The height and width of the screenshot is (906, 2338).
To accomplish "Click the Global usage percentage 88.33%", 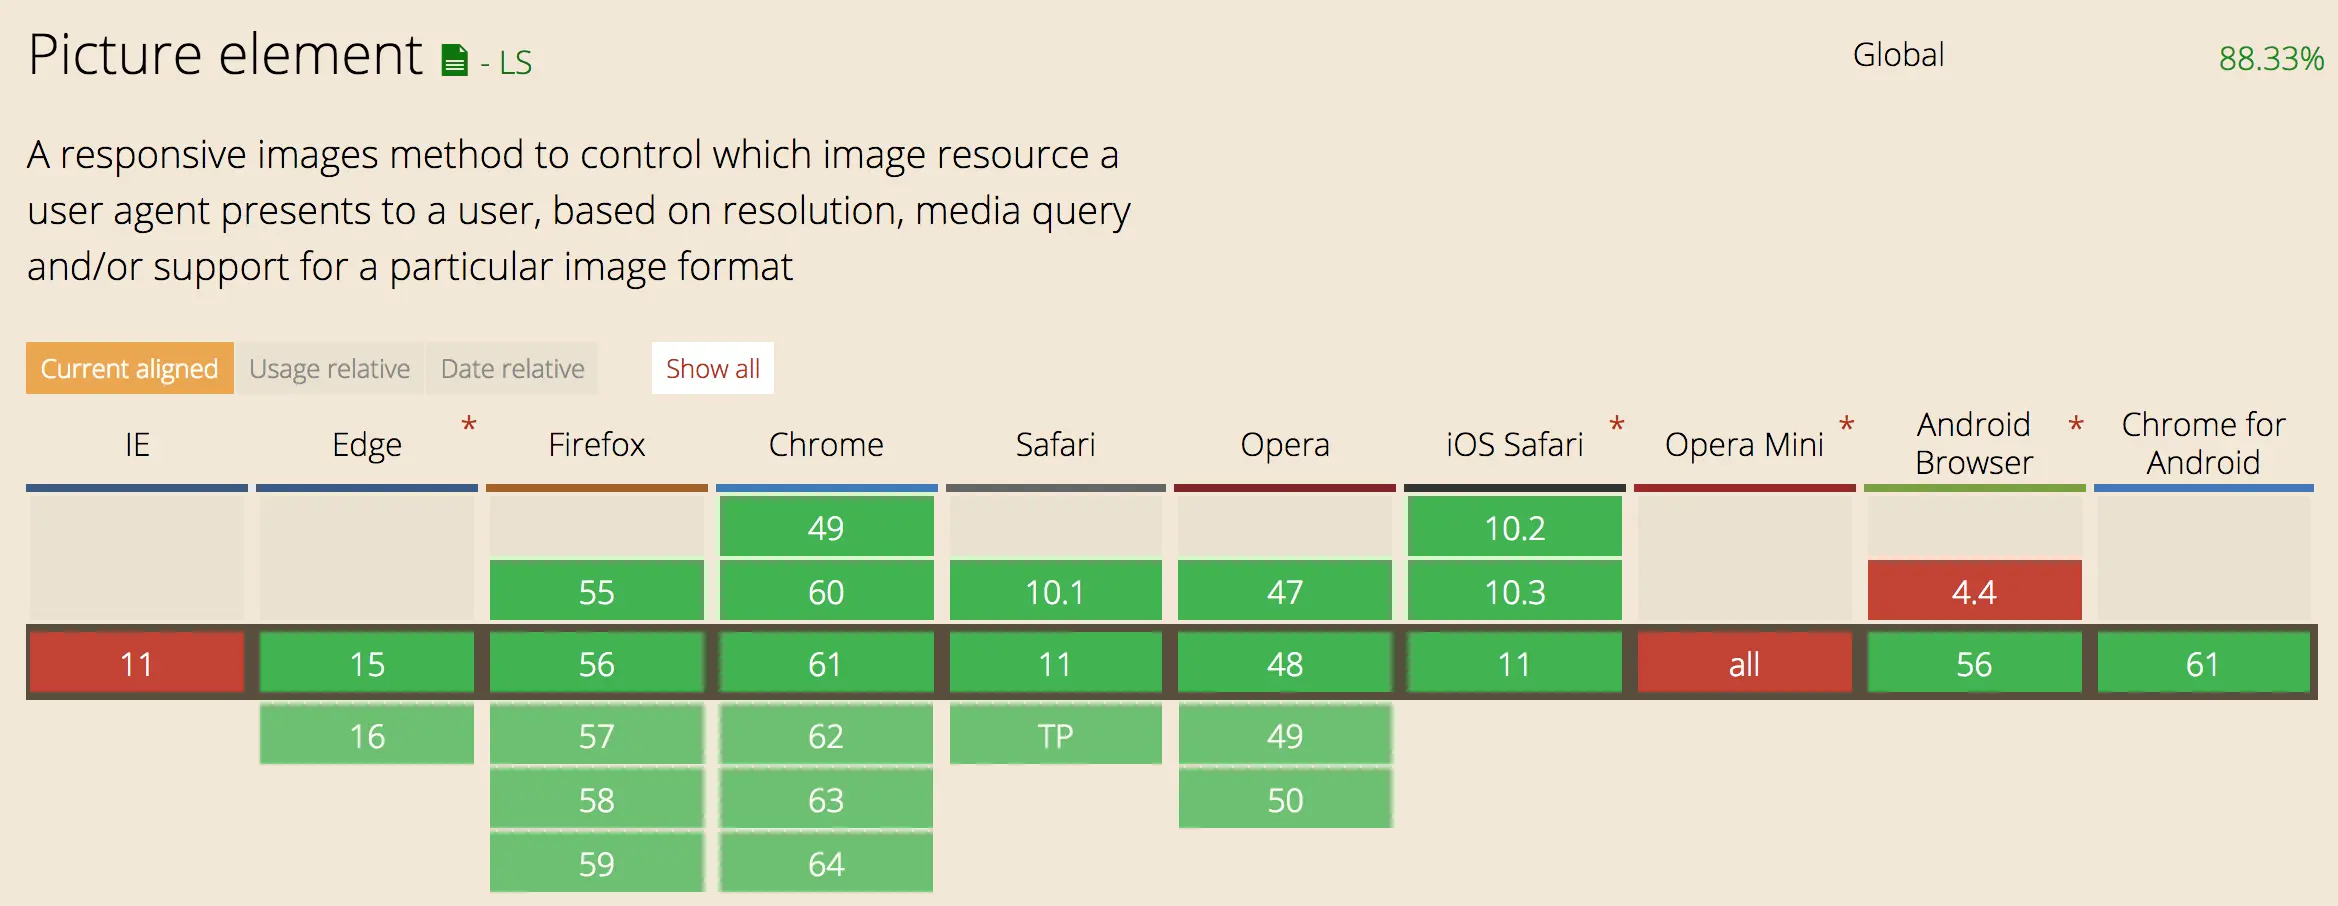I will [x=2270, y=59].
